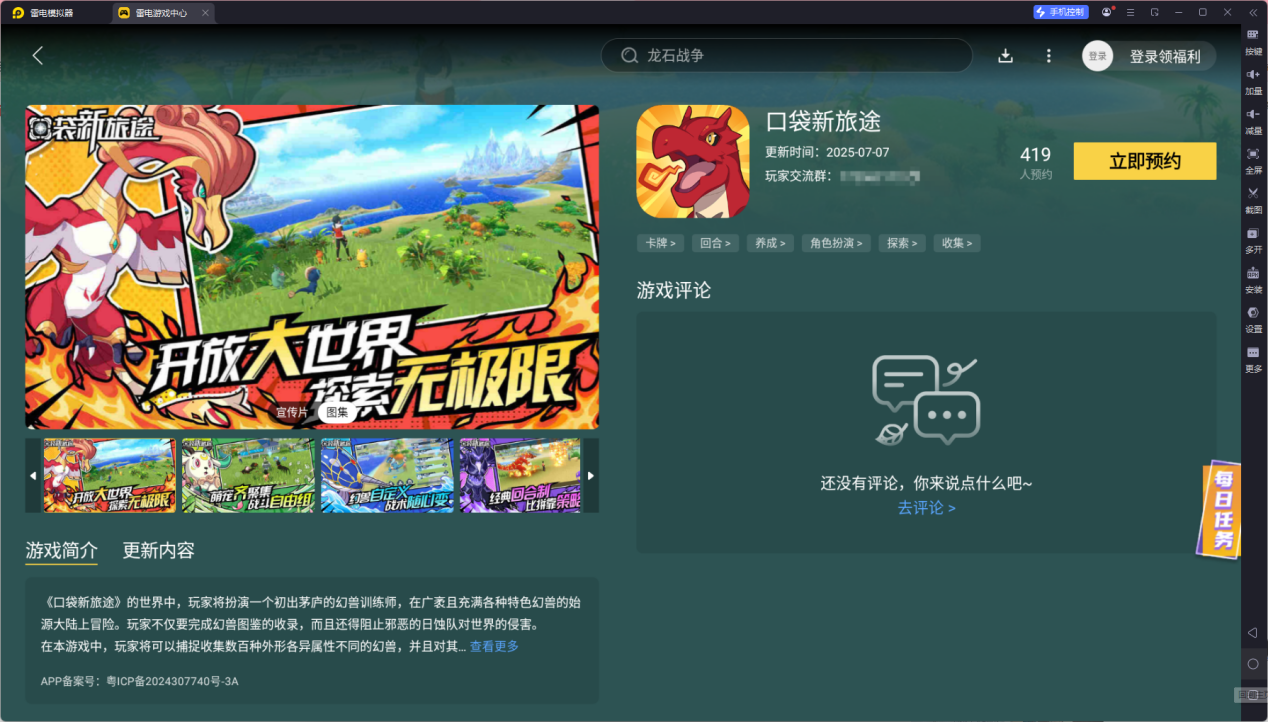Click Android back triangle in sidebar
Image resolution: width=1268 pixels, height=722 pixels.
point(1253,633)
